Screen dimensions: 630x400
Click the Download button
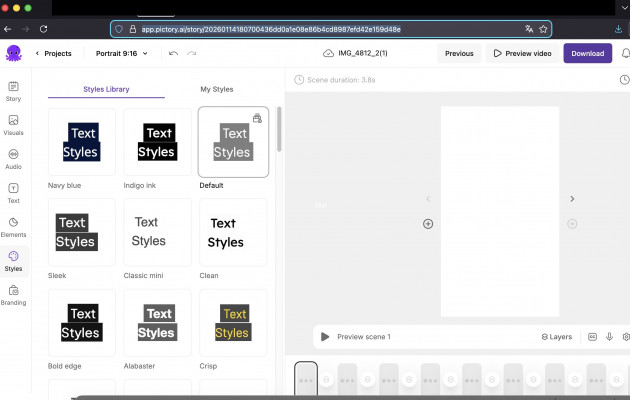click(x=587, y=53)
